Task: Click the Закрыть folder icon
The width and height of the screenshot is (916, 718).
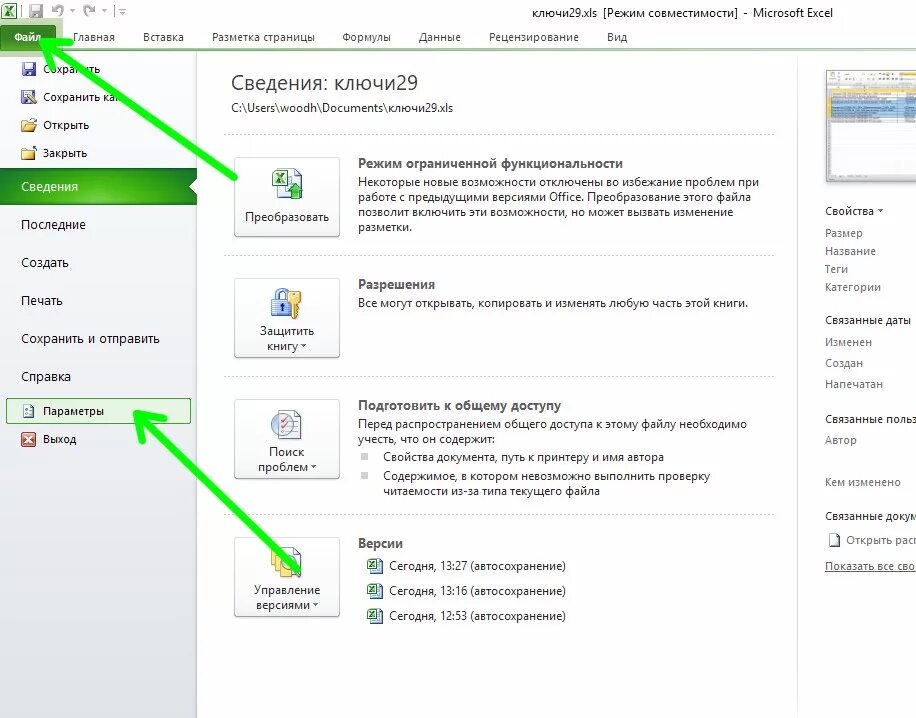Action: pos(29,153)
